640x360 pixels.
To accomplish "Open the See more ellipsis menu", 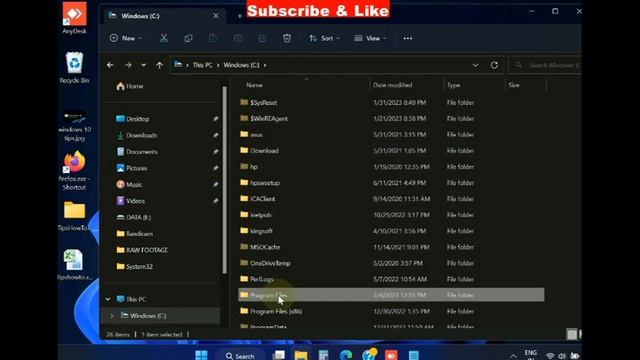I will click(408, 38).
